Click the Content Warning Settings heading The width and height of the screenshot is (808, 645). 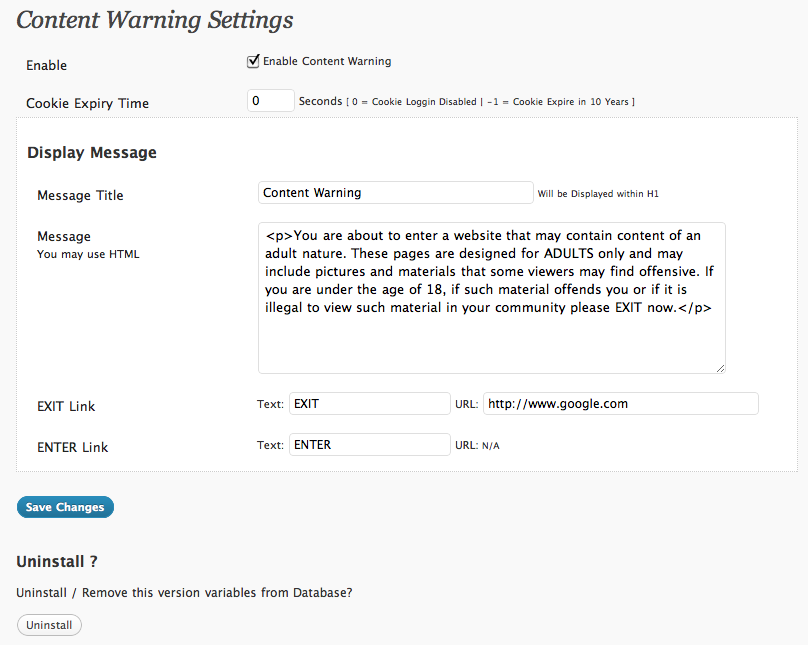(155, 21)
